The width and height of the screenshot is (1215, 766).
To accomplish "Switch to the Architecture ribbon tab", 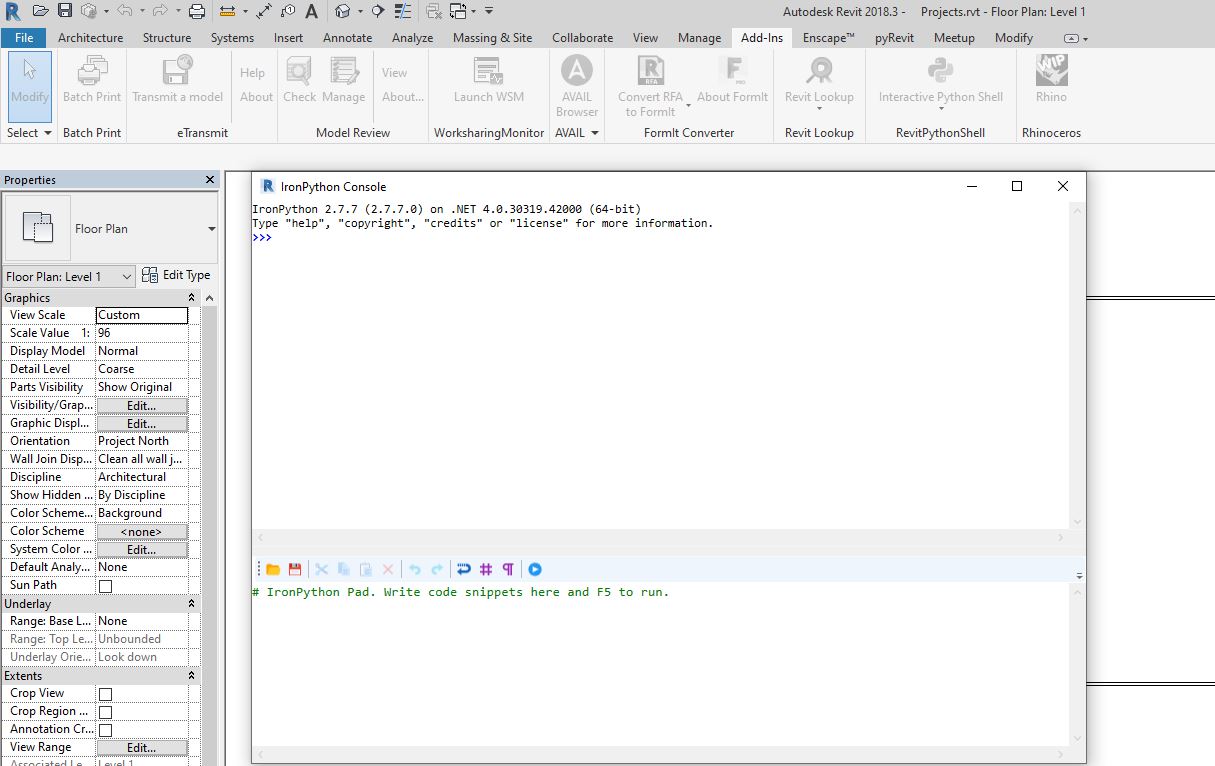I will tap(90, 37).
